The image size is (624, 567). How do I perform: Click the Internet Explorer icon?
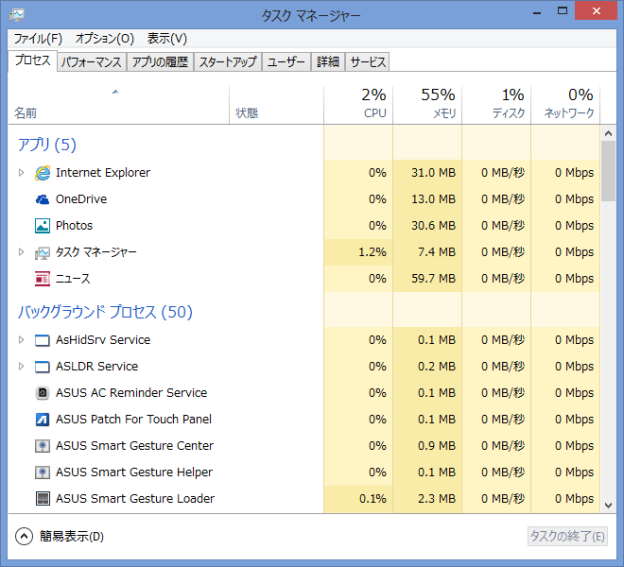(x=43, y=173)
